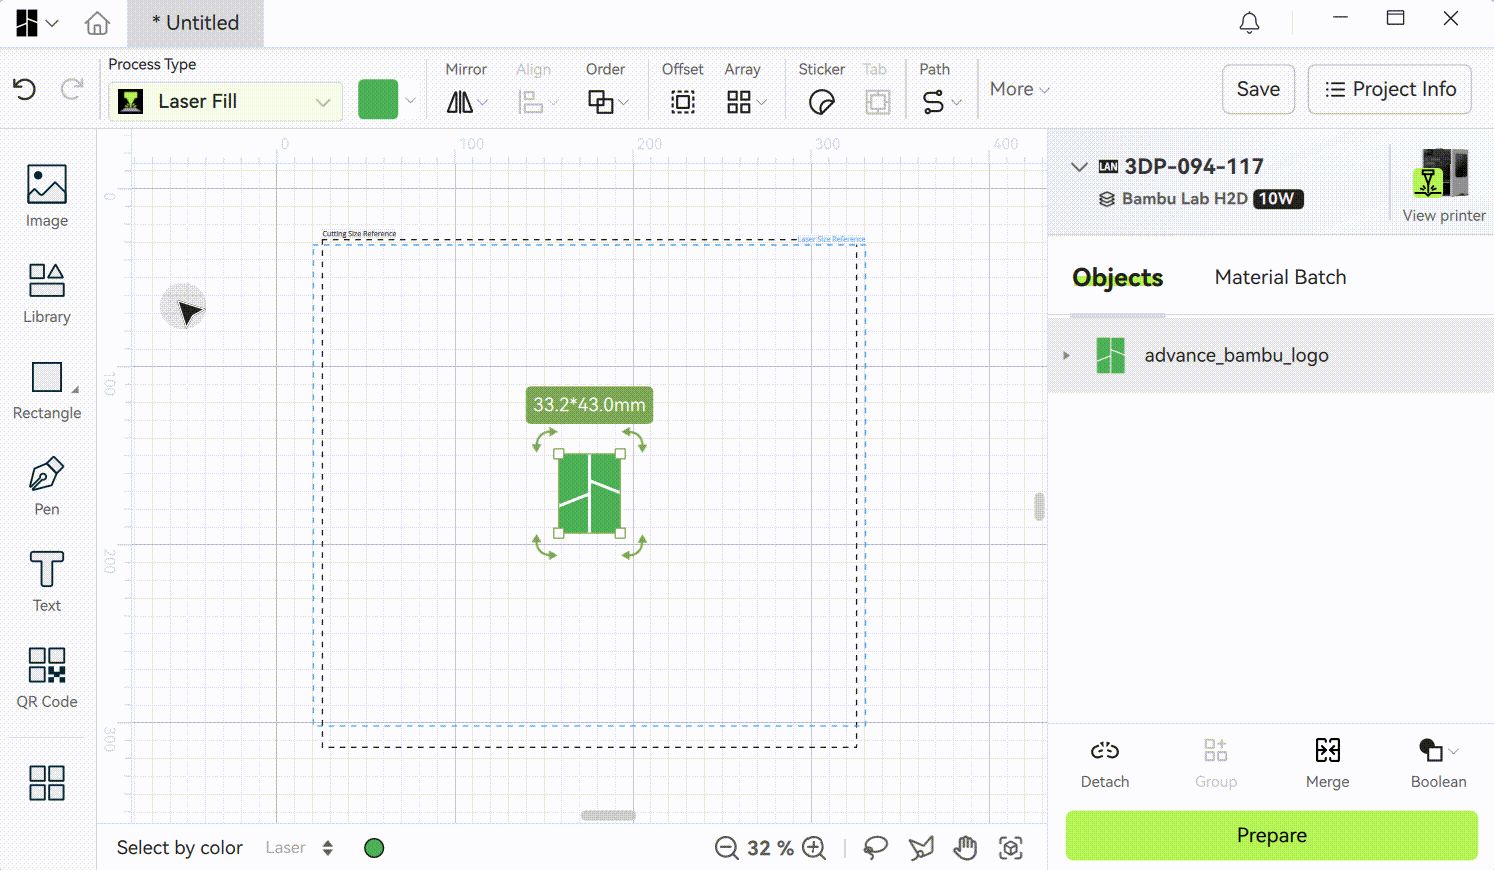This screenshot has width=1494, height=870.
Task: Click the Array grid icon
Action: (x=739, y=102)
